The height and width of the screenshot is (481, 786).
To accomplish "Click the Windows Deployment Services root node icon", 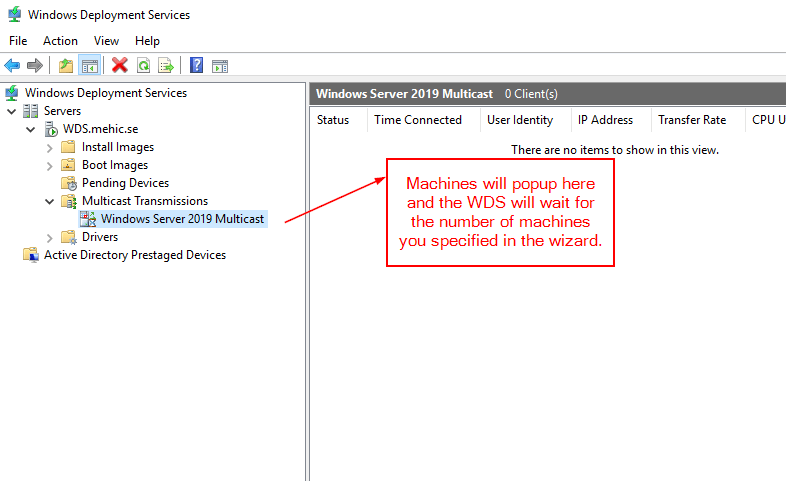I will (12, 93).
